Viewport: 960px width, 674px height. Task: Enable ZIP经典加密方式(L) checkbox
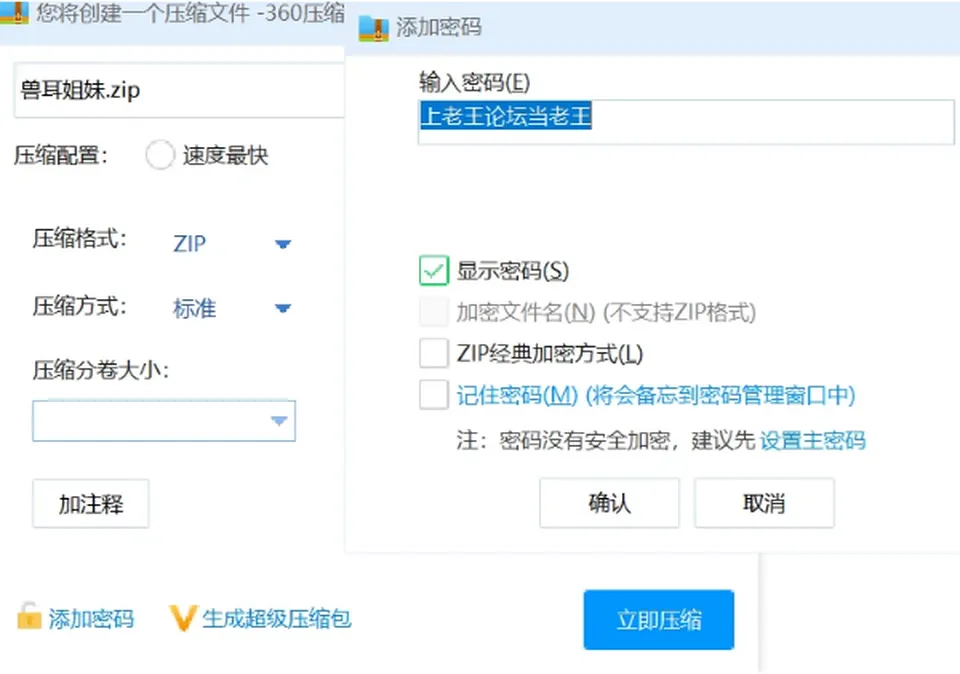coord(434,353)
